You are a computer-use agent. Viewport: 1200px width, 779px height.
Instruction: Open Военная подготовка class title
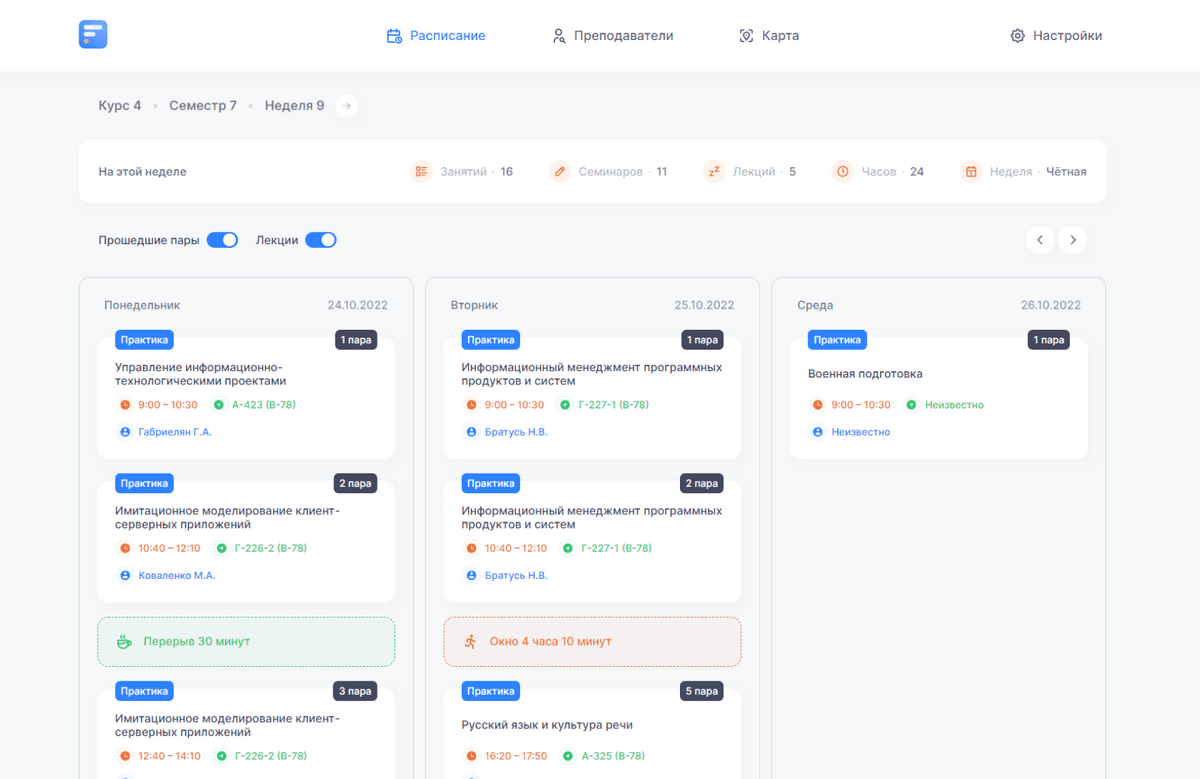click(865, 374)
